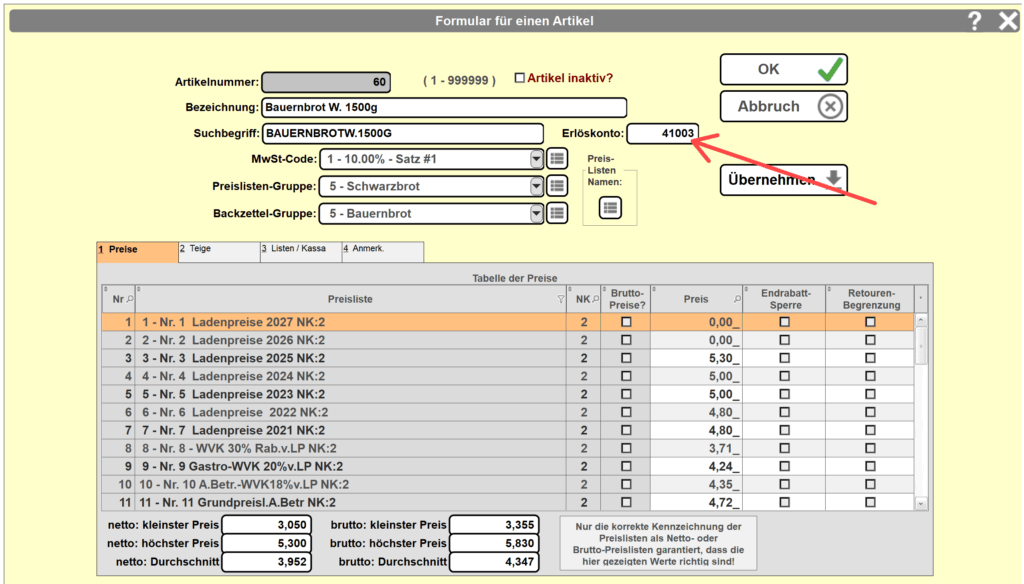Screen dimensions: 1024x584
Task: Check Endrabatt-Sperre for Ladenpreise 2025 row
Action: click(784, 358)
